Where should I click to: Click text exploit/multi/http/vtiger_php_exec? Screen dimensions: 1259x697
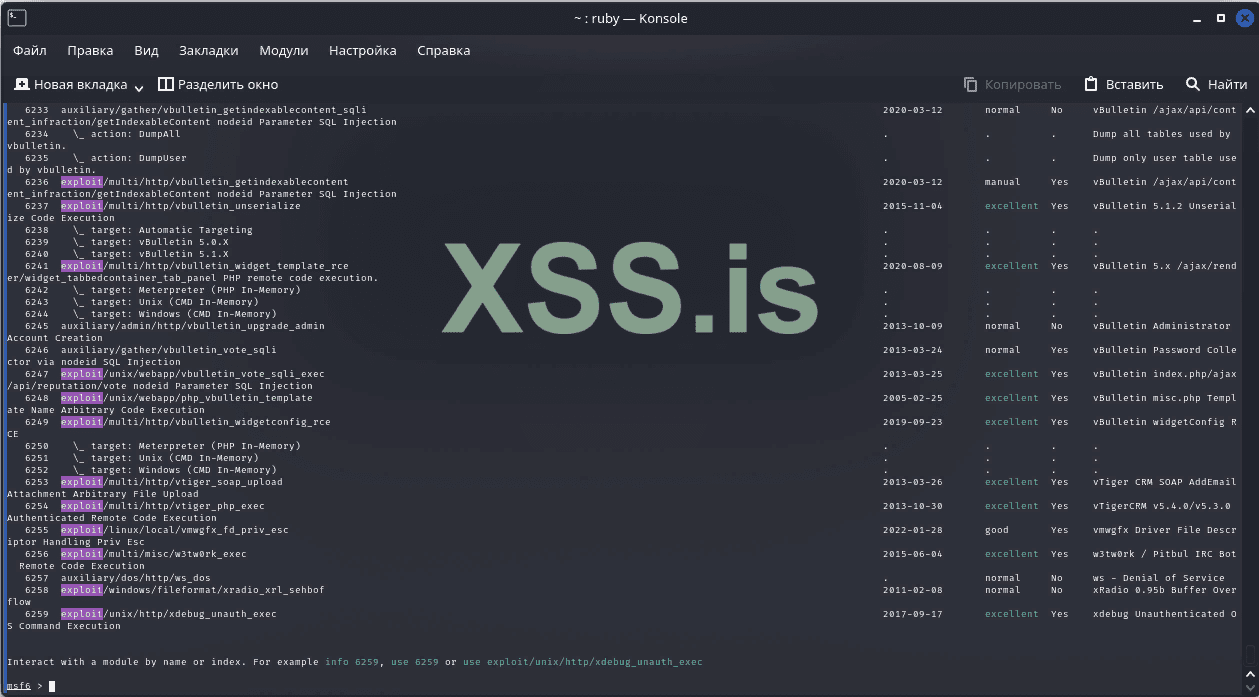click(x=163, y=506)
